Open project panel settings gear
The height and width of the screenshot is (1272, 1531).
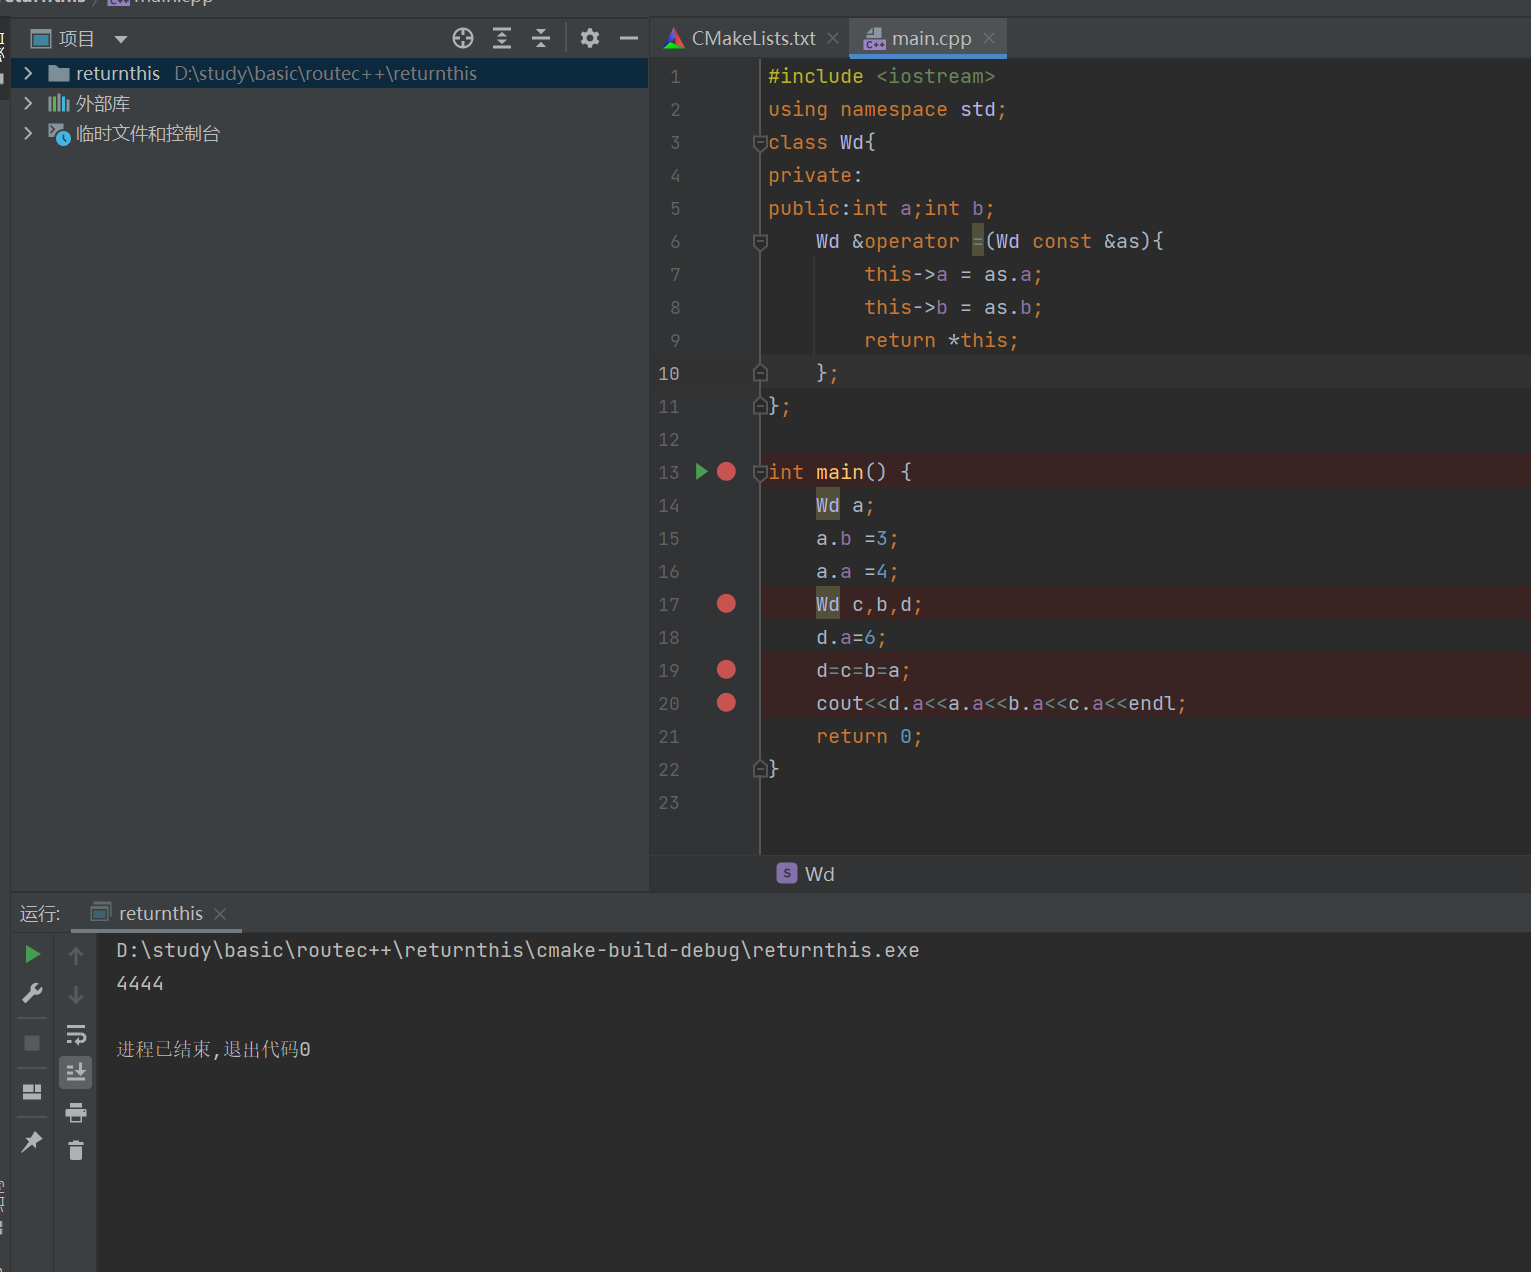tap(590, 39)
